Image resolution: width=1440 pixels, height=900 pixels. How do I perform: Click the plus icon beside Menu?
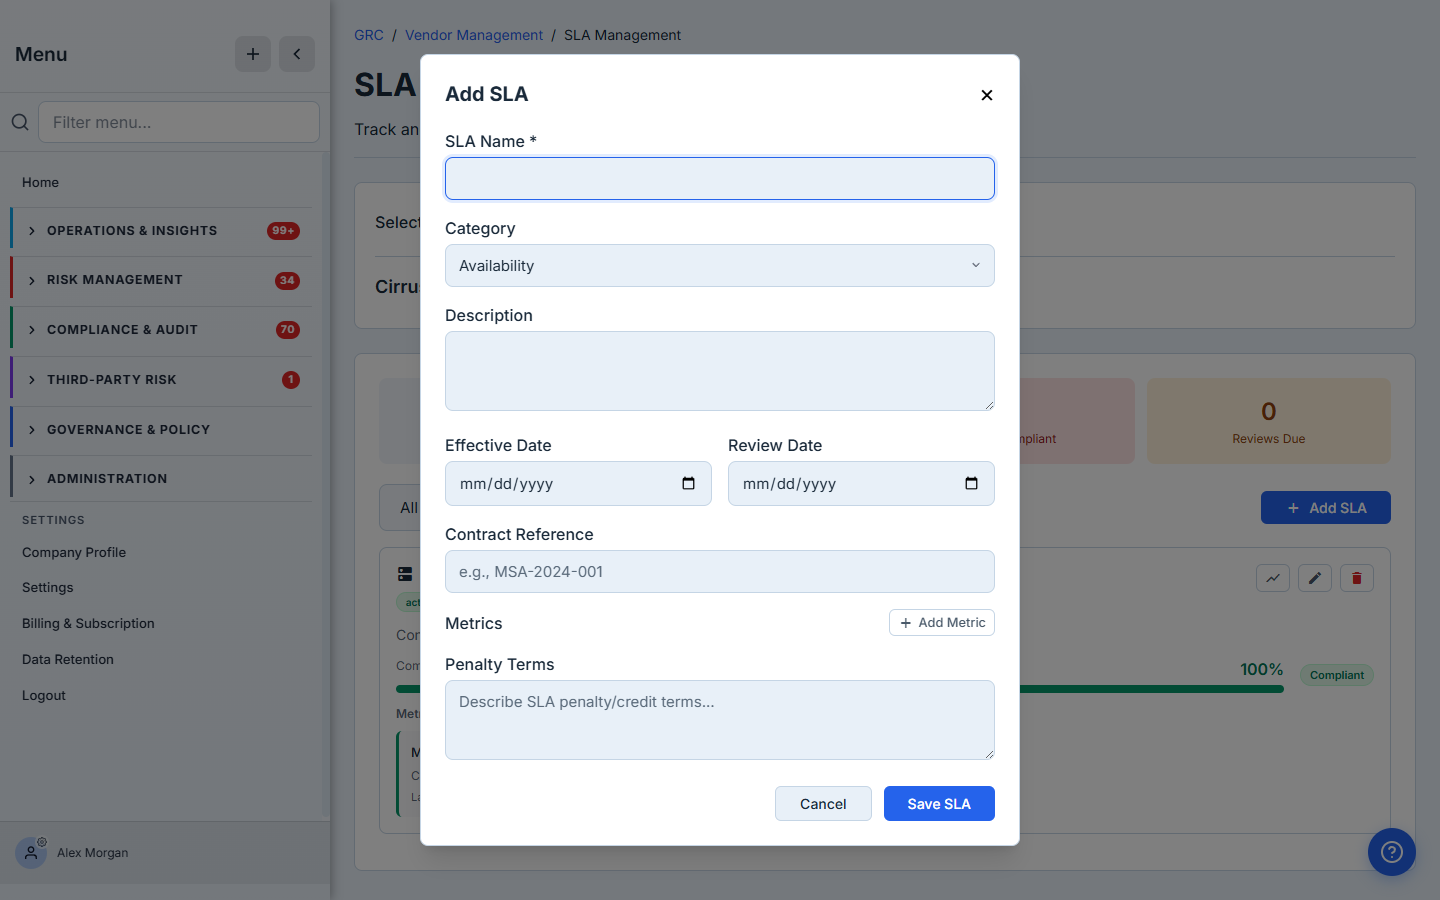coord(253,54)
